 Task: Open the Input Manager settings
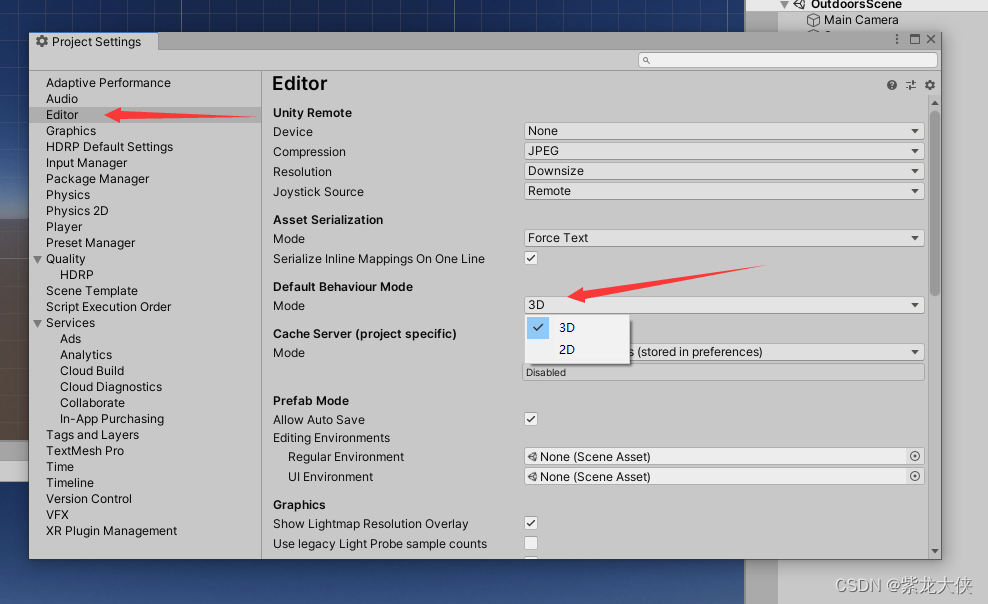tap(86, 162)
